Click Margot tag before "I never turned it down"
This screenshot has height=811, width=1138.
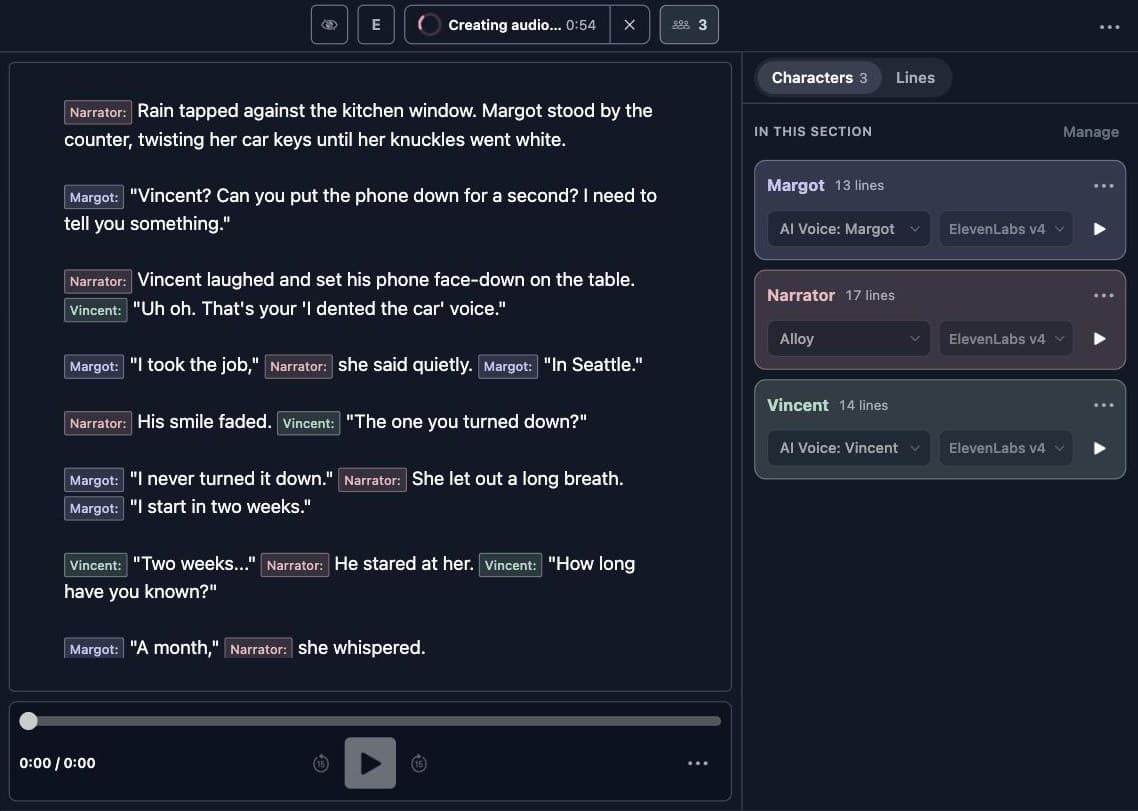click(94, 480)
